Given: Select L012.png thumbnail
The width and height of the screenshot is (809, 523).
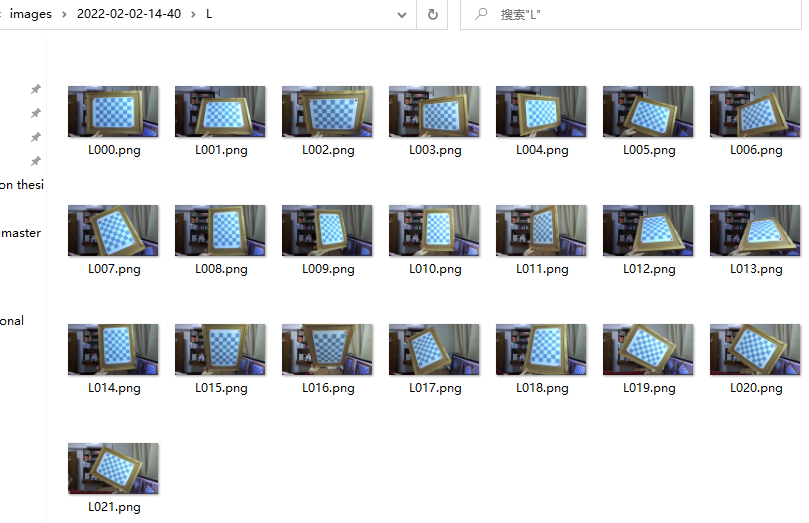Looking at the screenshot, I should (648, 231).
